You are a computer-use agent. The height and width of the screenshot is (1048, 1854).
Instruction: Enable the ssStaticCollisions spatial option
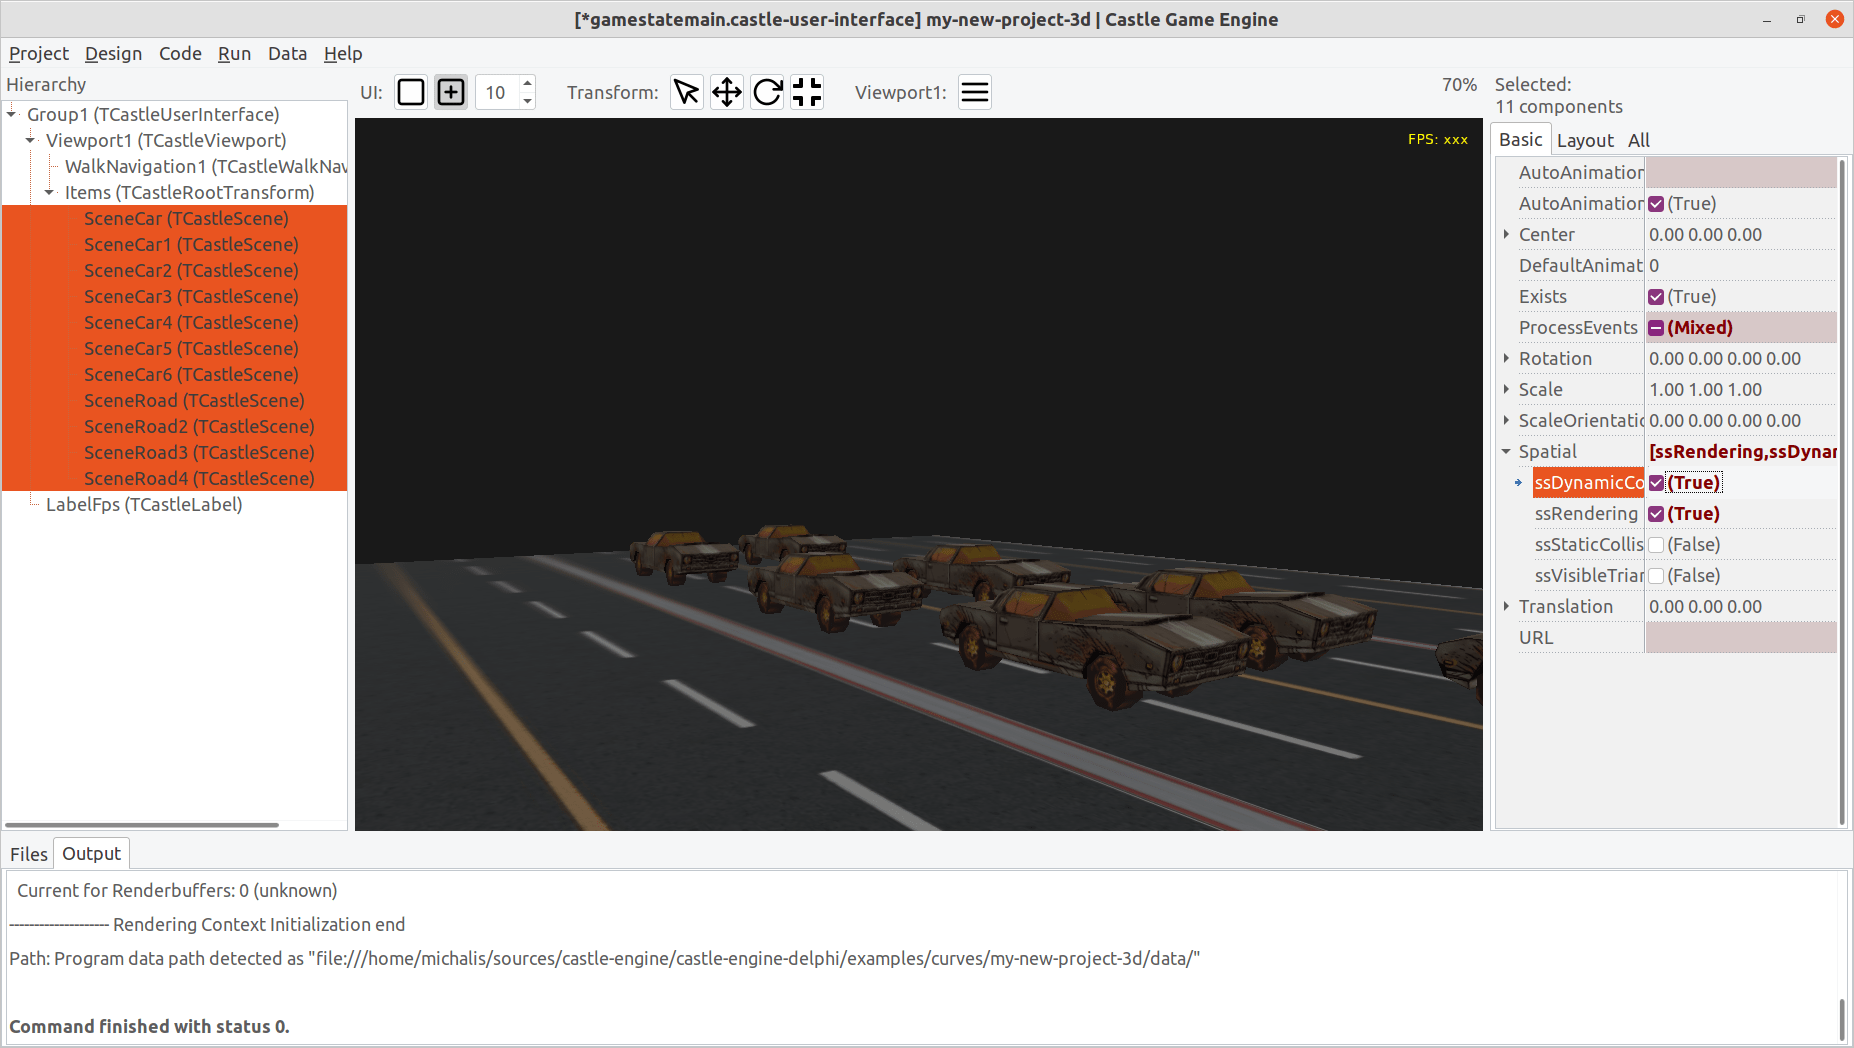[1657, 544]
